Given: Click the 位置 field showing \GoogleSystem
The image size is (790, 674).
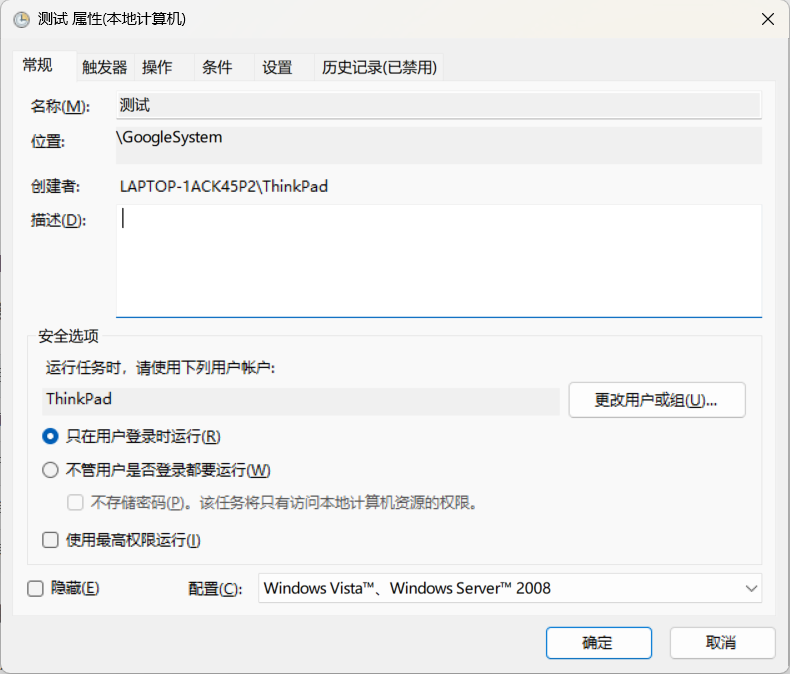Looking at the screenshot, I should 438,145.
